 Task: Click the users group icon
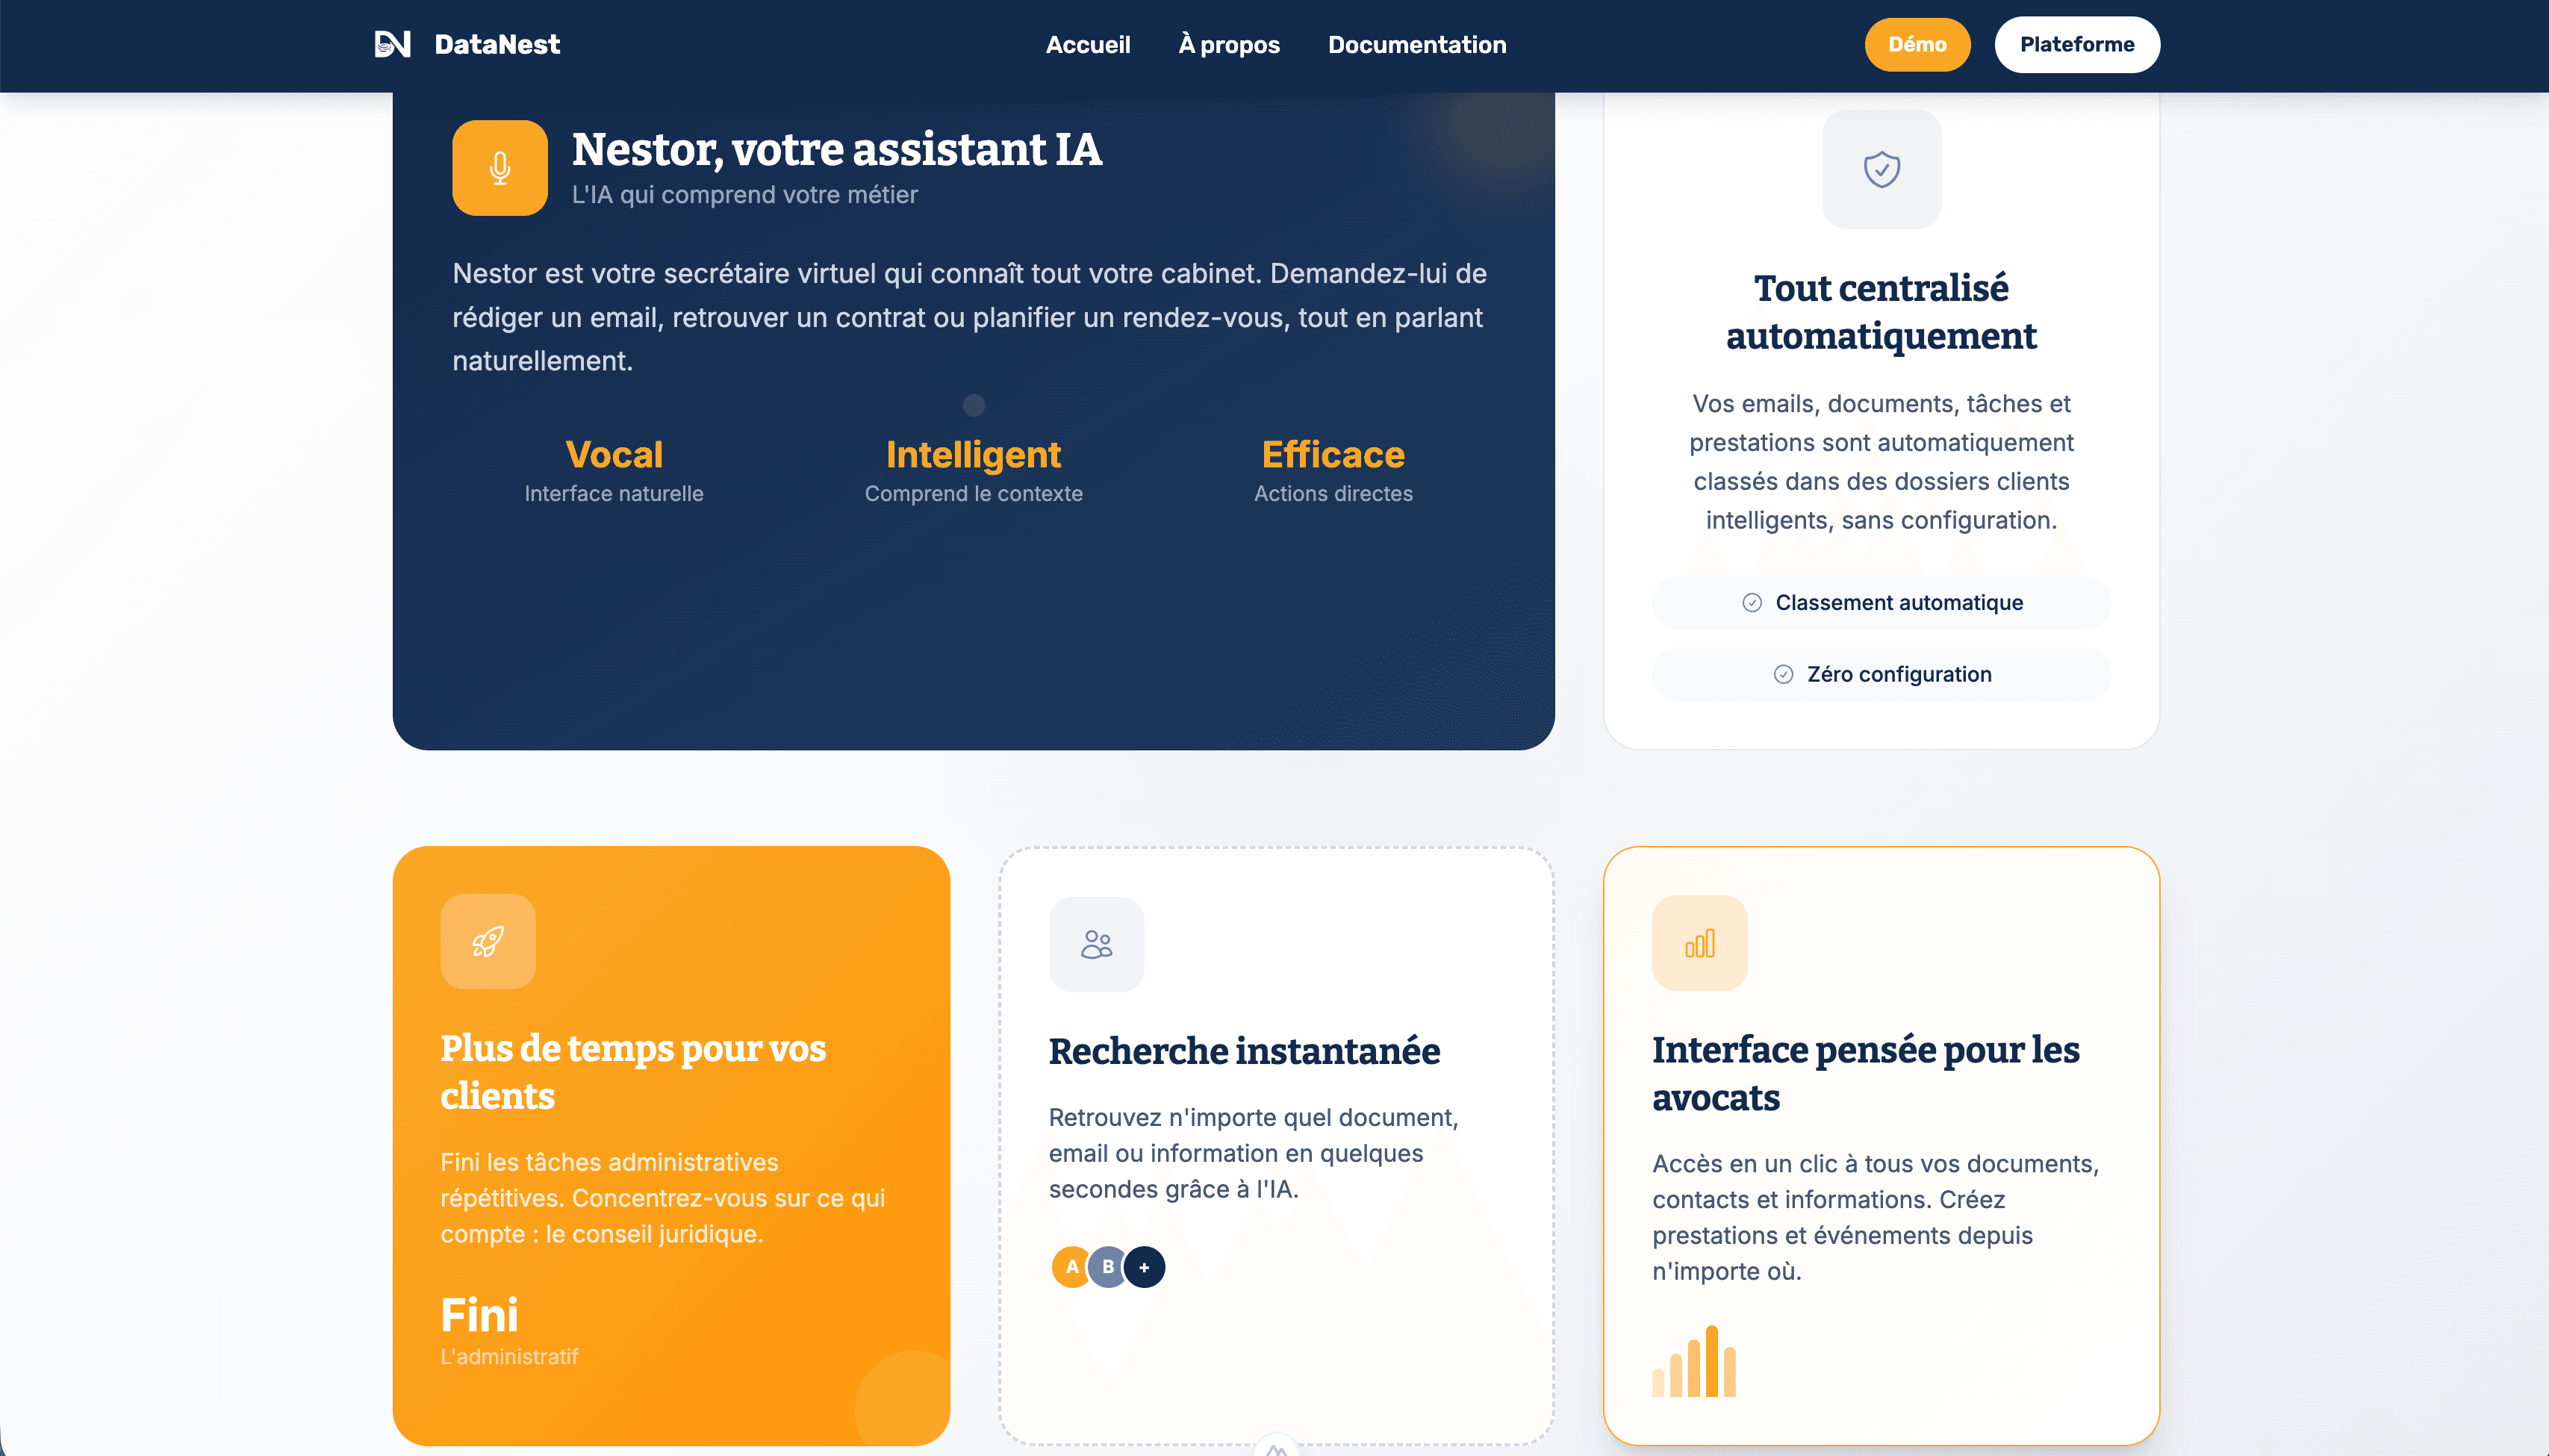[1096, 944]
